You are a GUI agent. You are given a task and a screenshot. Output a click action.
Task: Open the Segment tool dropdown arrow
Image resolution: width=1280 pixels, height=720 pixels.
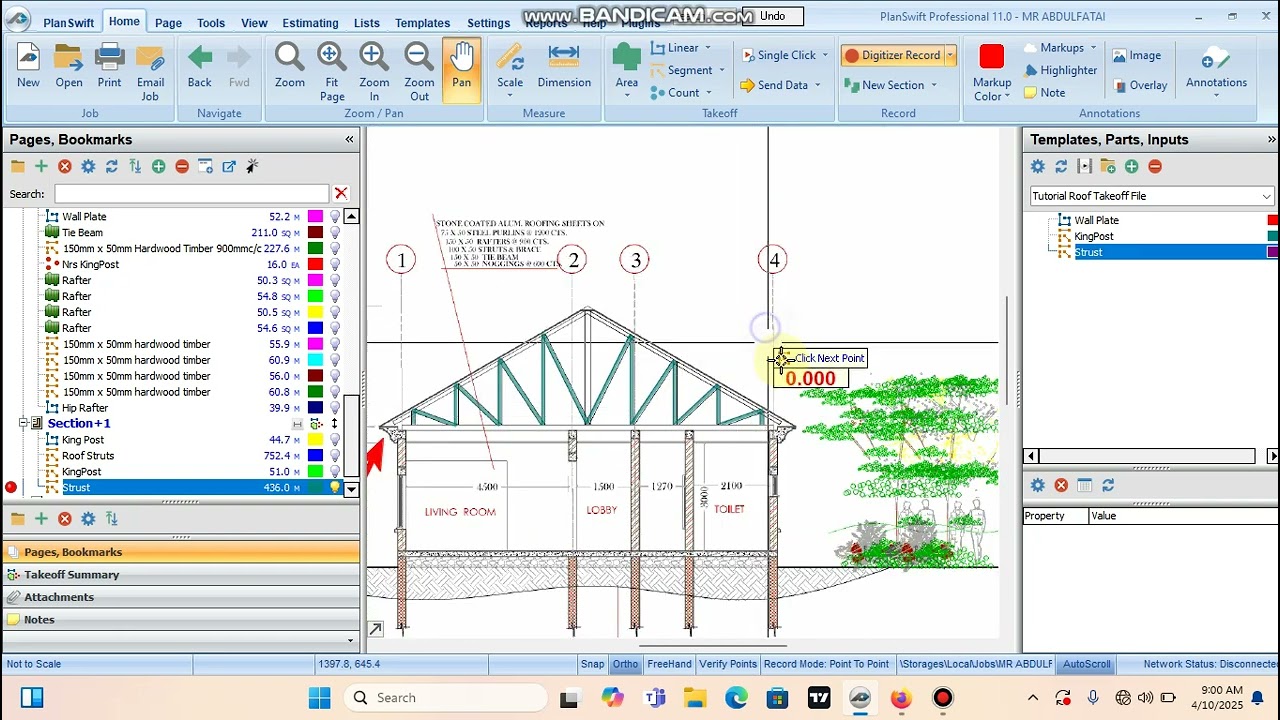(x=721, y=71)
